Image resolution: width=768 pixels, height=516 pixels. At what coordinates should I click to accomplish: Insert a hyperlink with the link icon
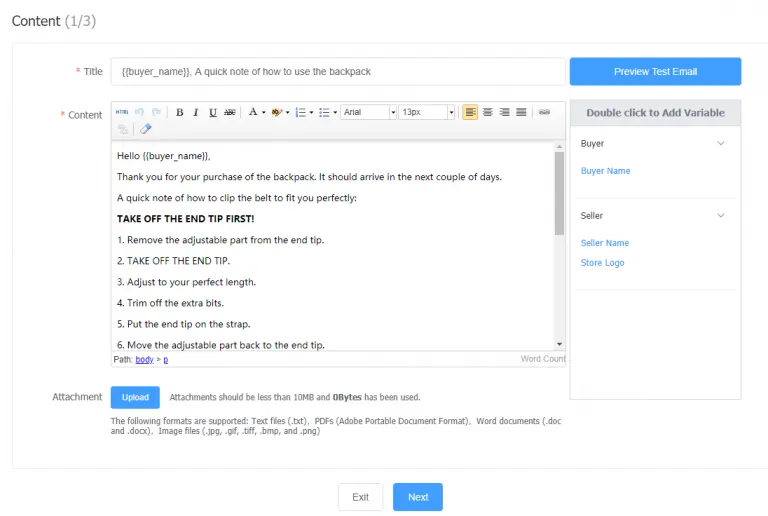[544, 112]
